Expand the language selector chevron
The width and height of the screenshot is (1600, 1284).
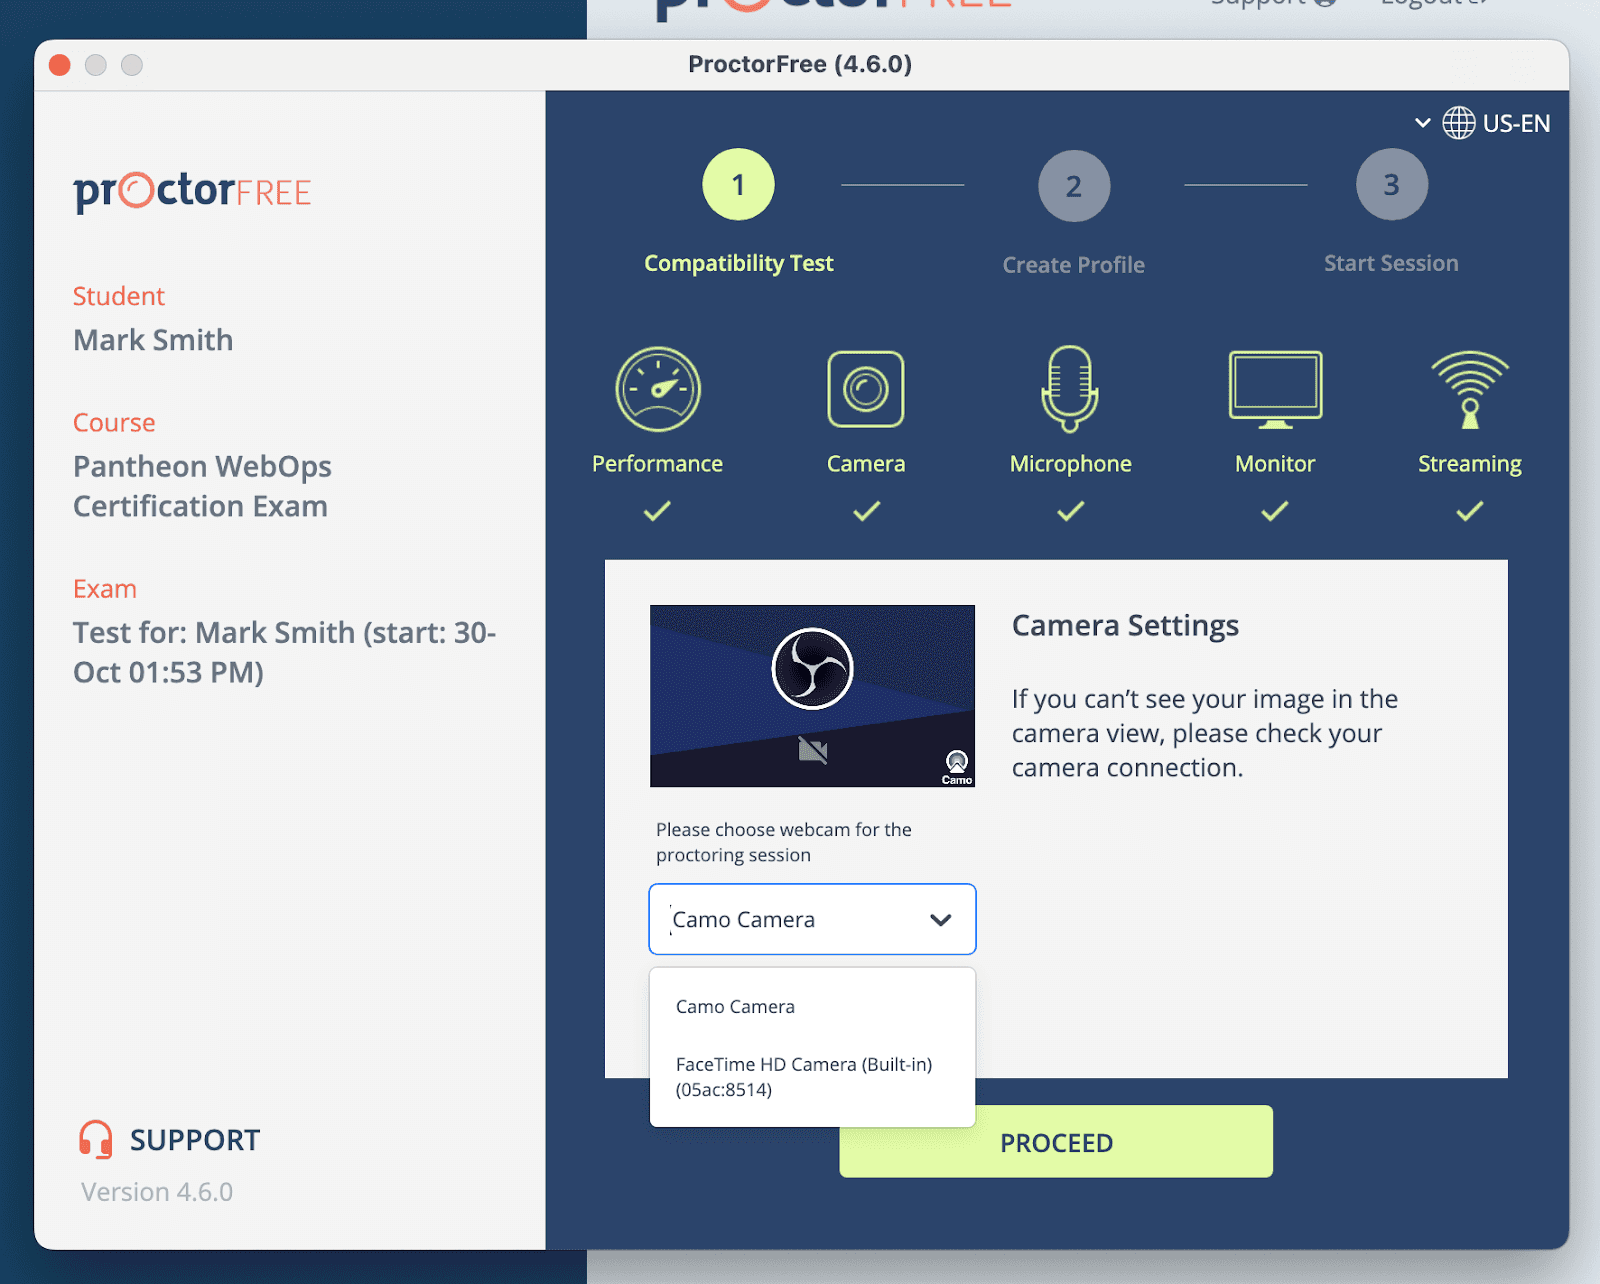click(x=1423, y=122)
